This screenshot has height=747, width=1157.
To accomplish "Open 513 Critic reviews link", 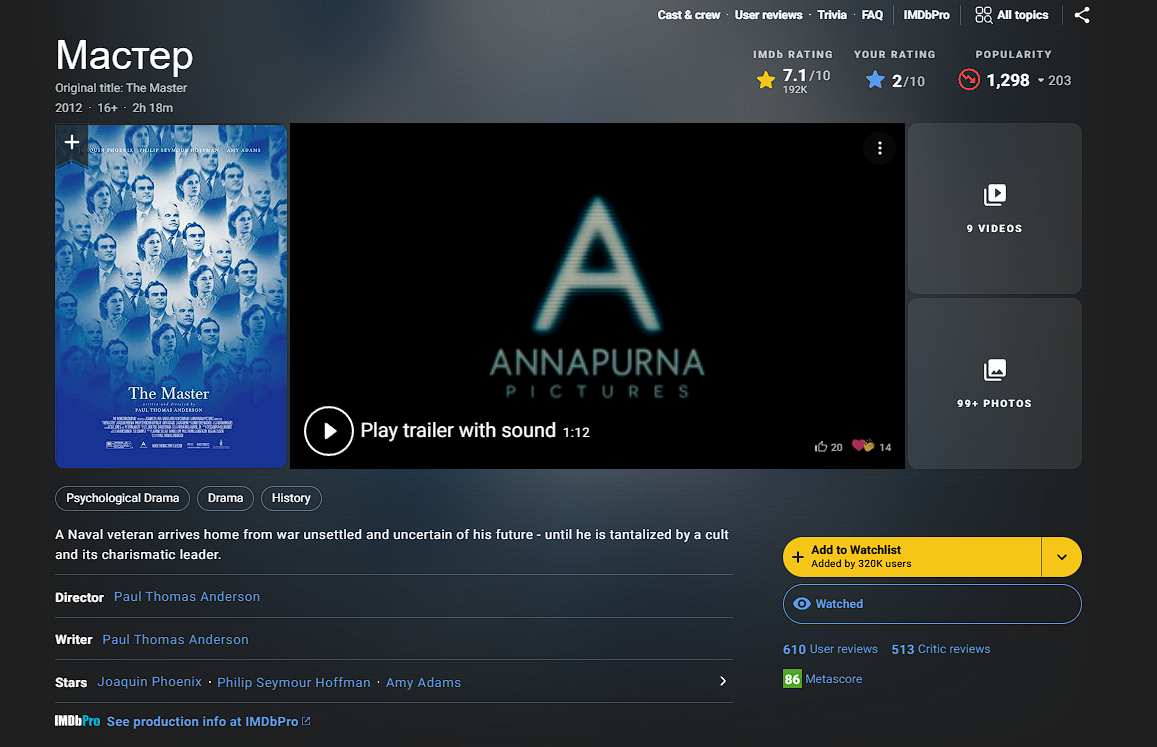I will pos(941,649).
